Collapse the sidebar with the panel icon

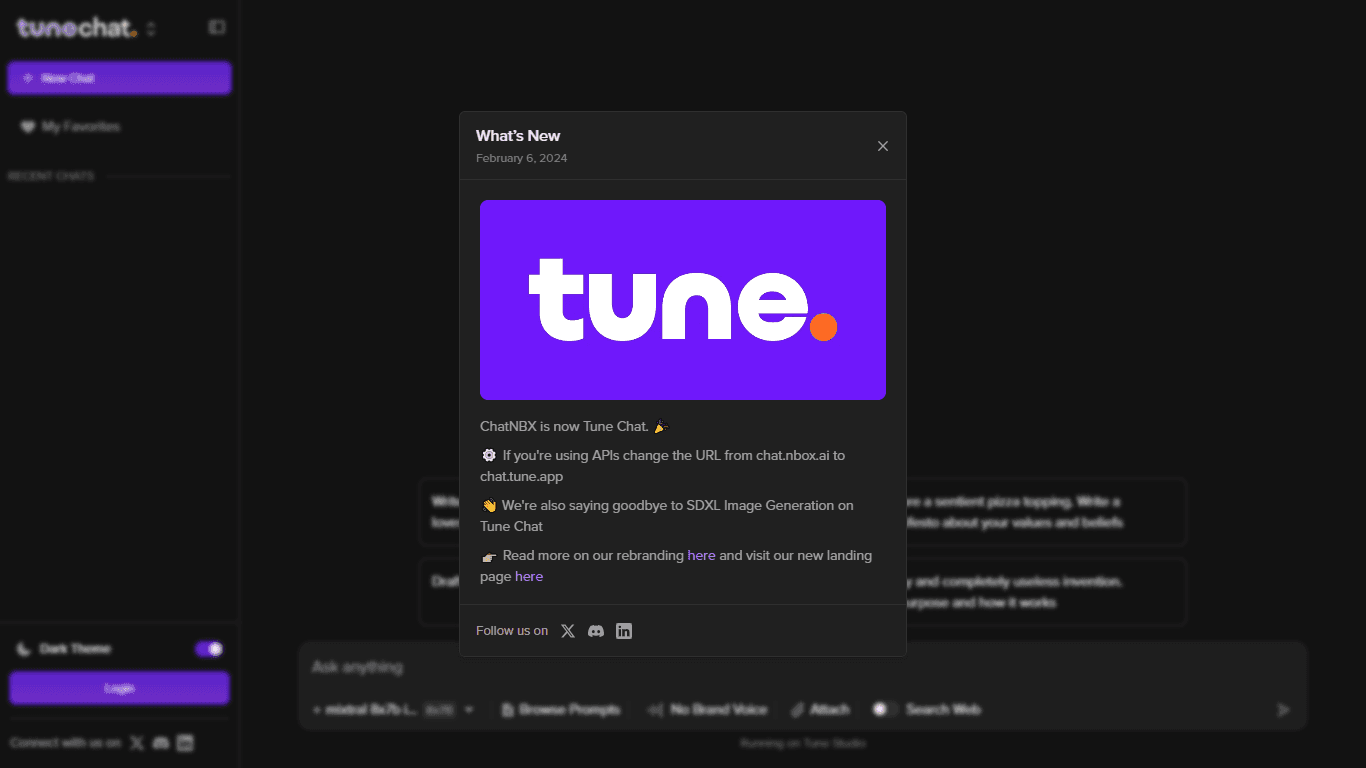217,27
